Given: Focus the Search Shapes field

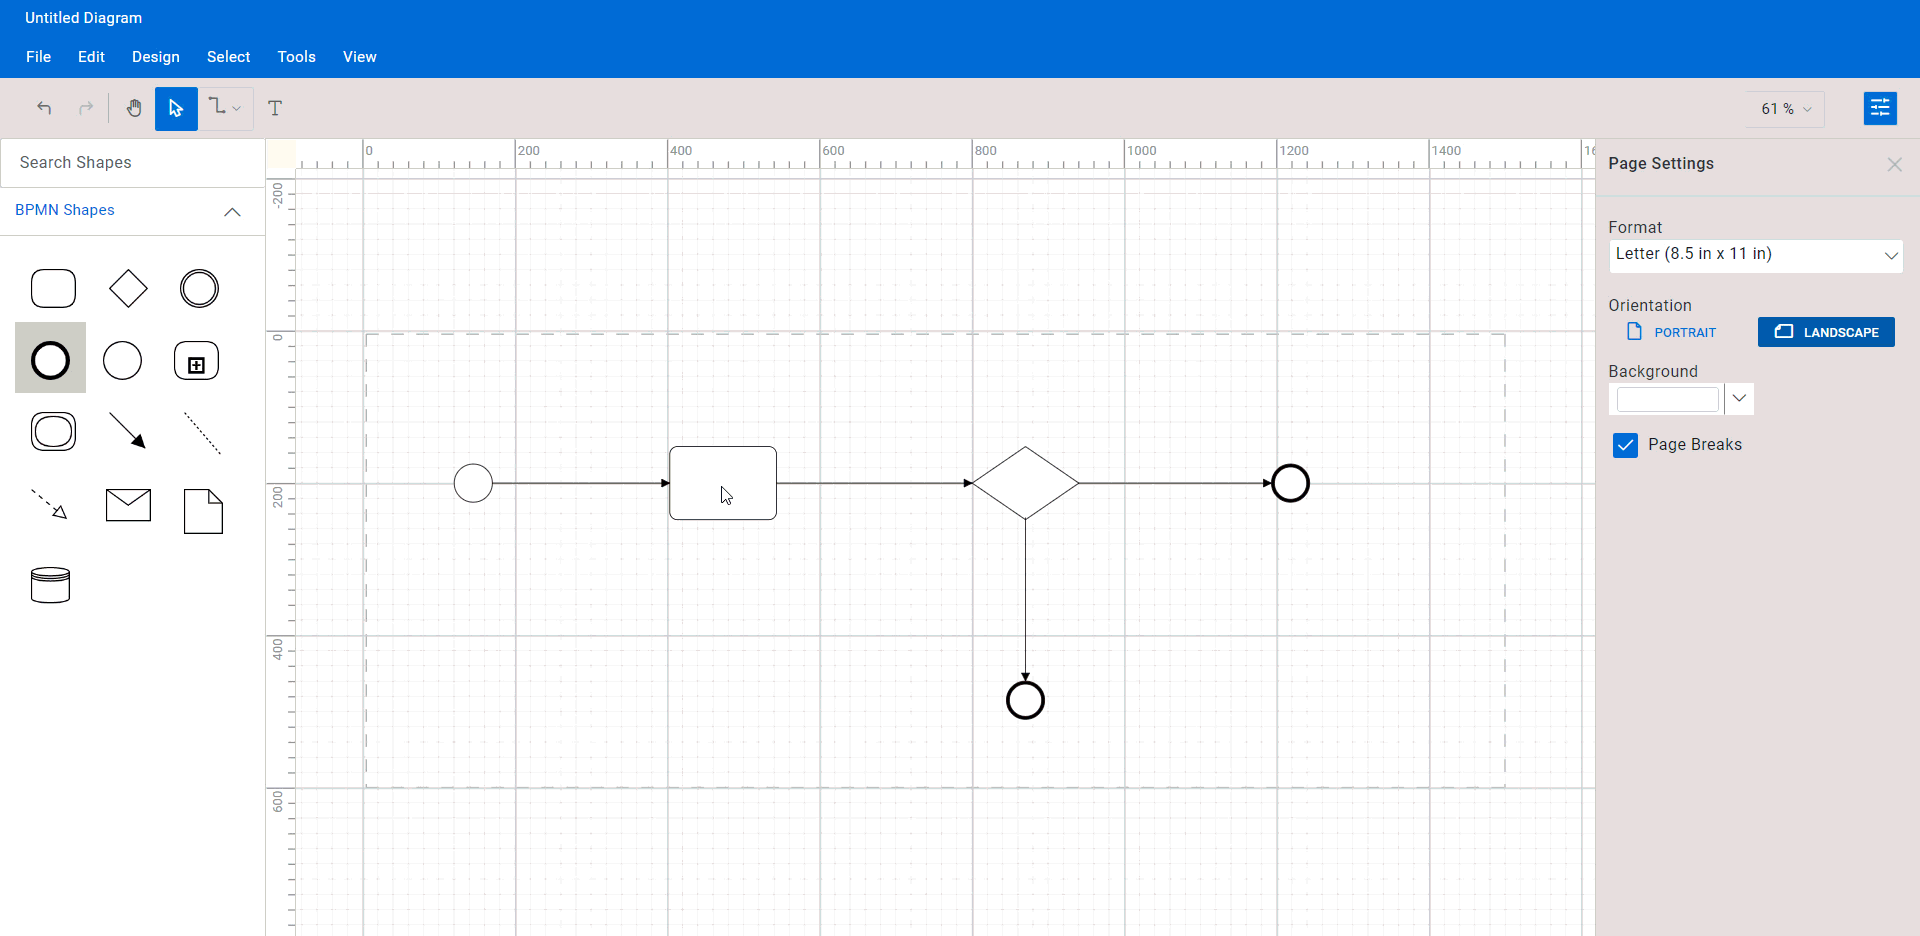Looking at the screenshot, I should pos(132,163).
